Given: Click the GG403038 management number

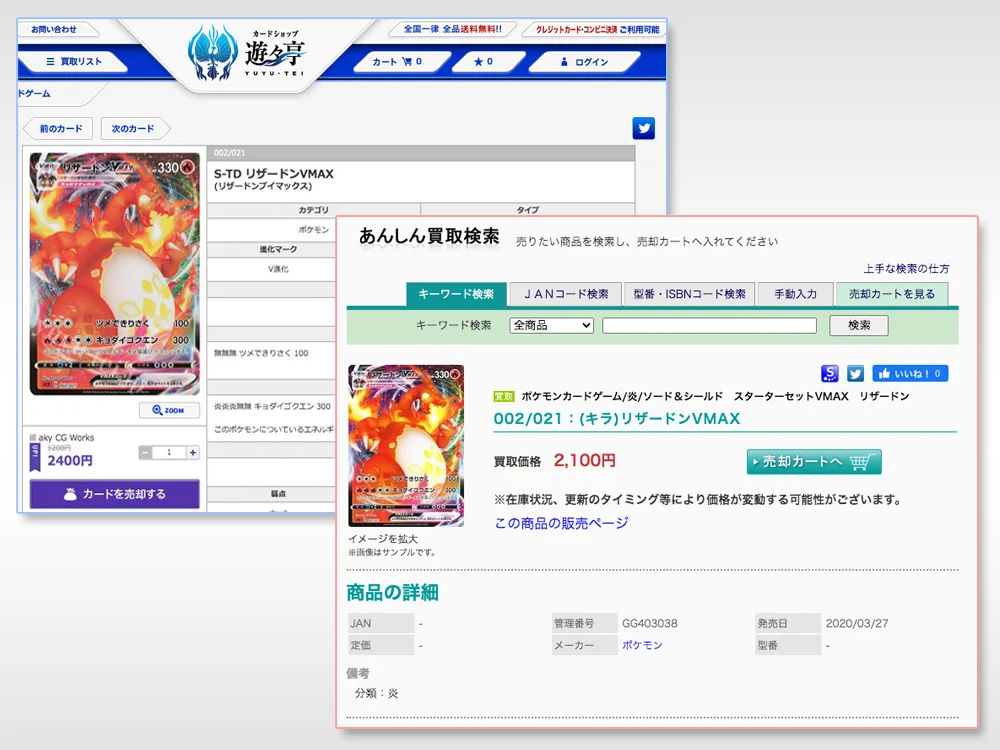Looking at the screenshot, I should coord(650,623).
